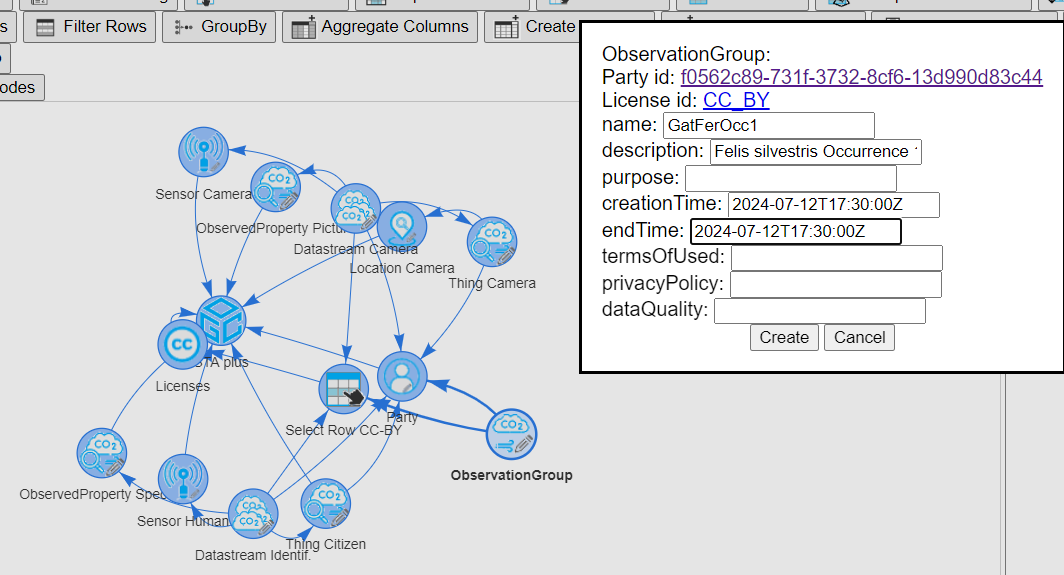
Task: Cancel the ObservationGroup dialog
Action: [x=859, y=337]
